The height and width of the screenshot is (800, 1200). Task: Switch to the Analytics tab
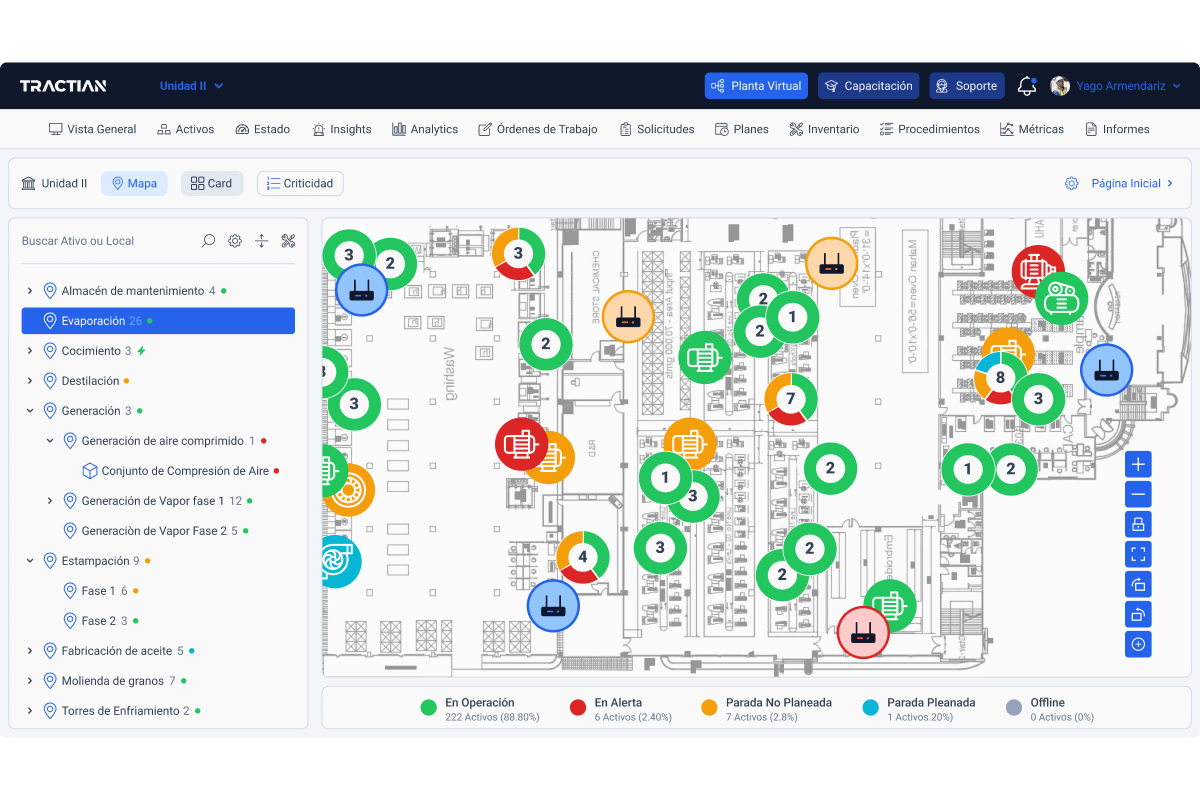point(424,129)
